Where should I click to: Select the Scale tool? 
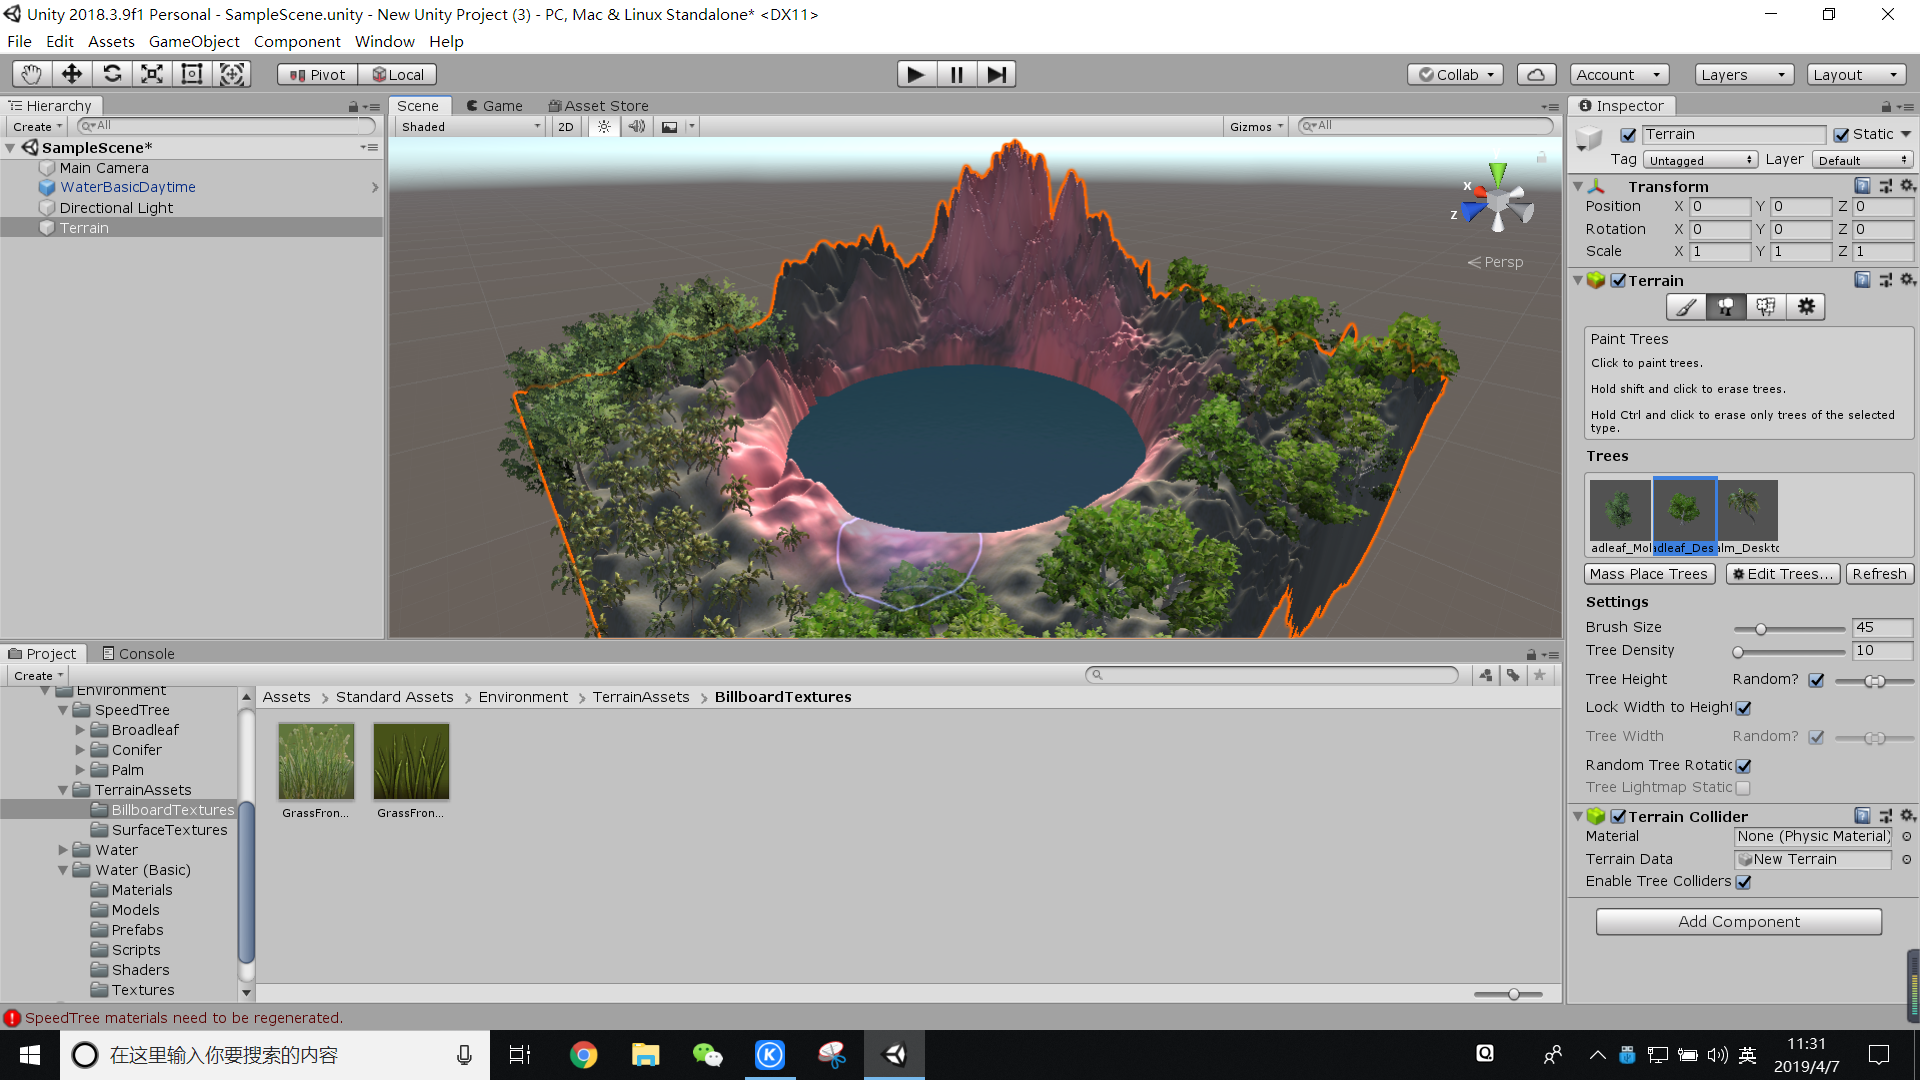(x=152, y=74)
